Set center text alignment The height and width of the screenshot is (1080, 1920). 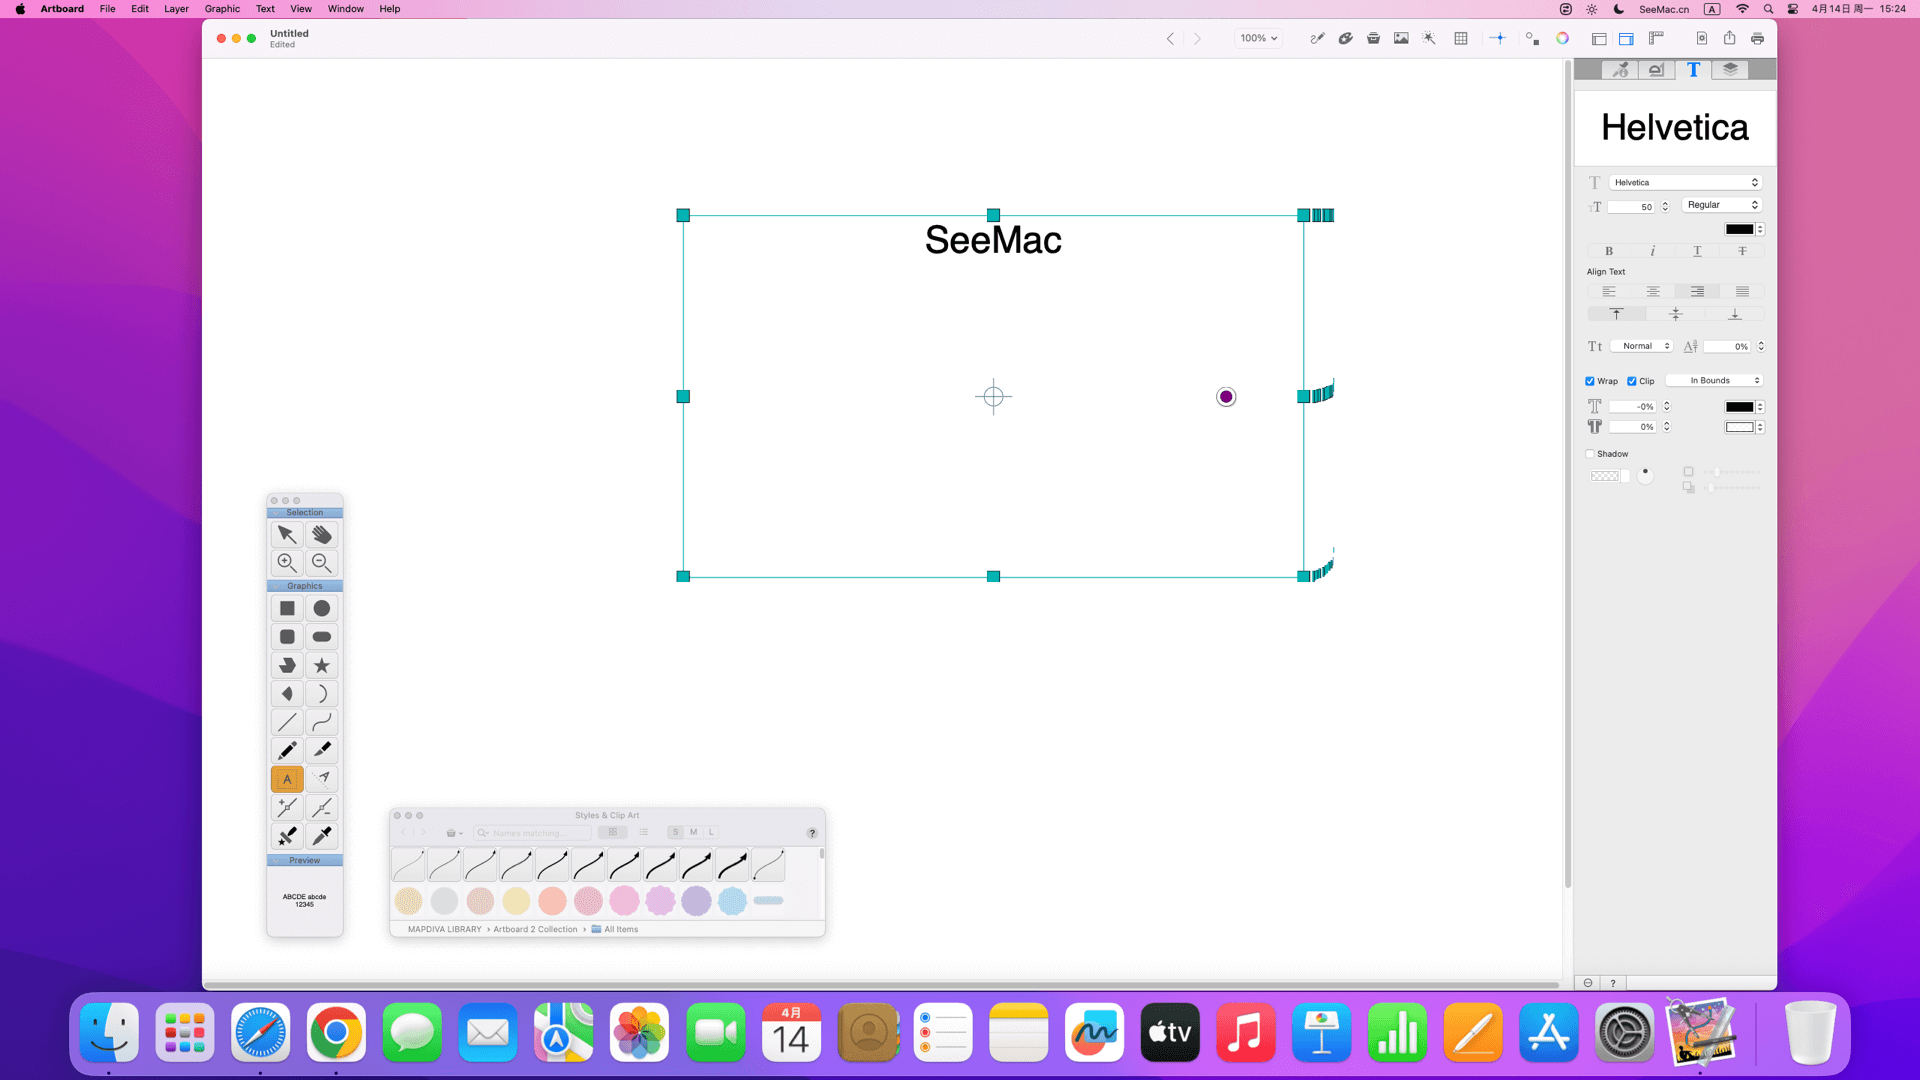(x=1653, y=292)
